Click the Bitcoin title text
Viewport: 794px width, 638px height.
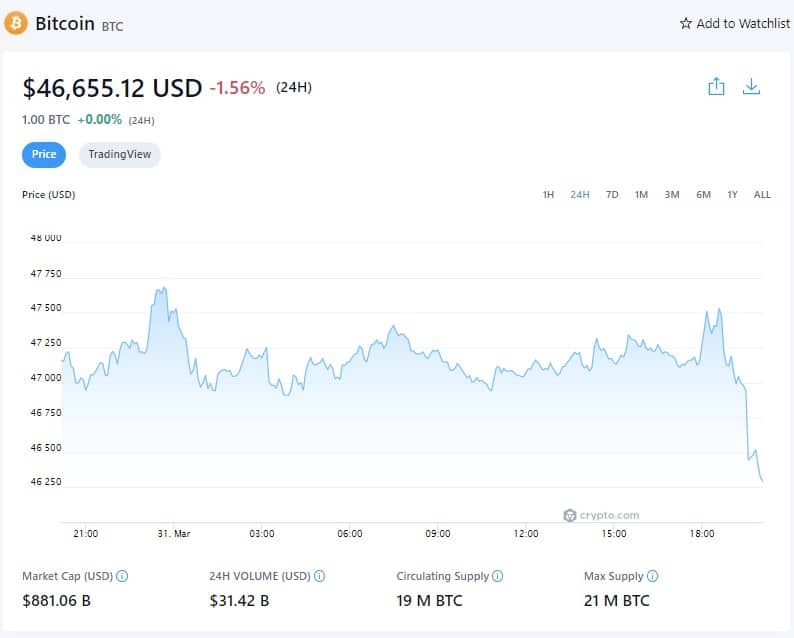pyautogui.click(x=65, y=23)
